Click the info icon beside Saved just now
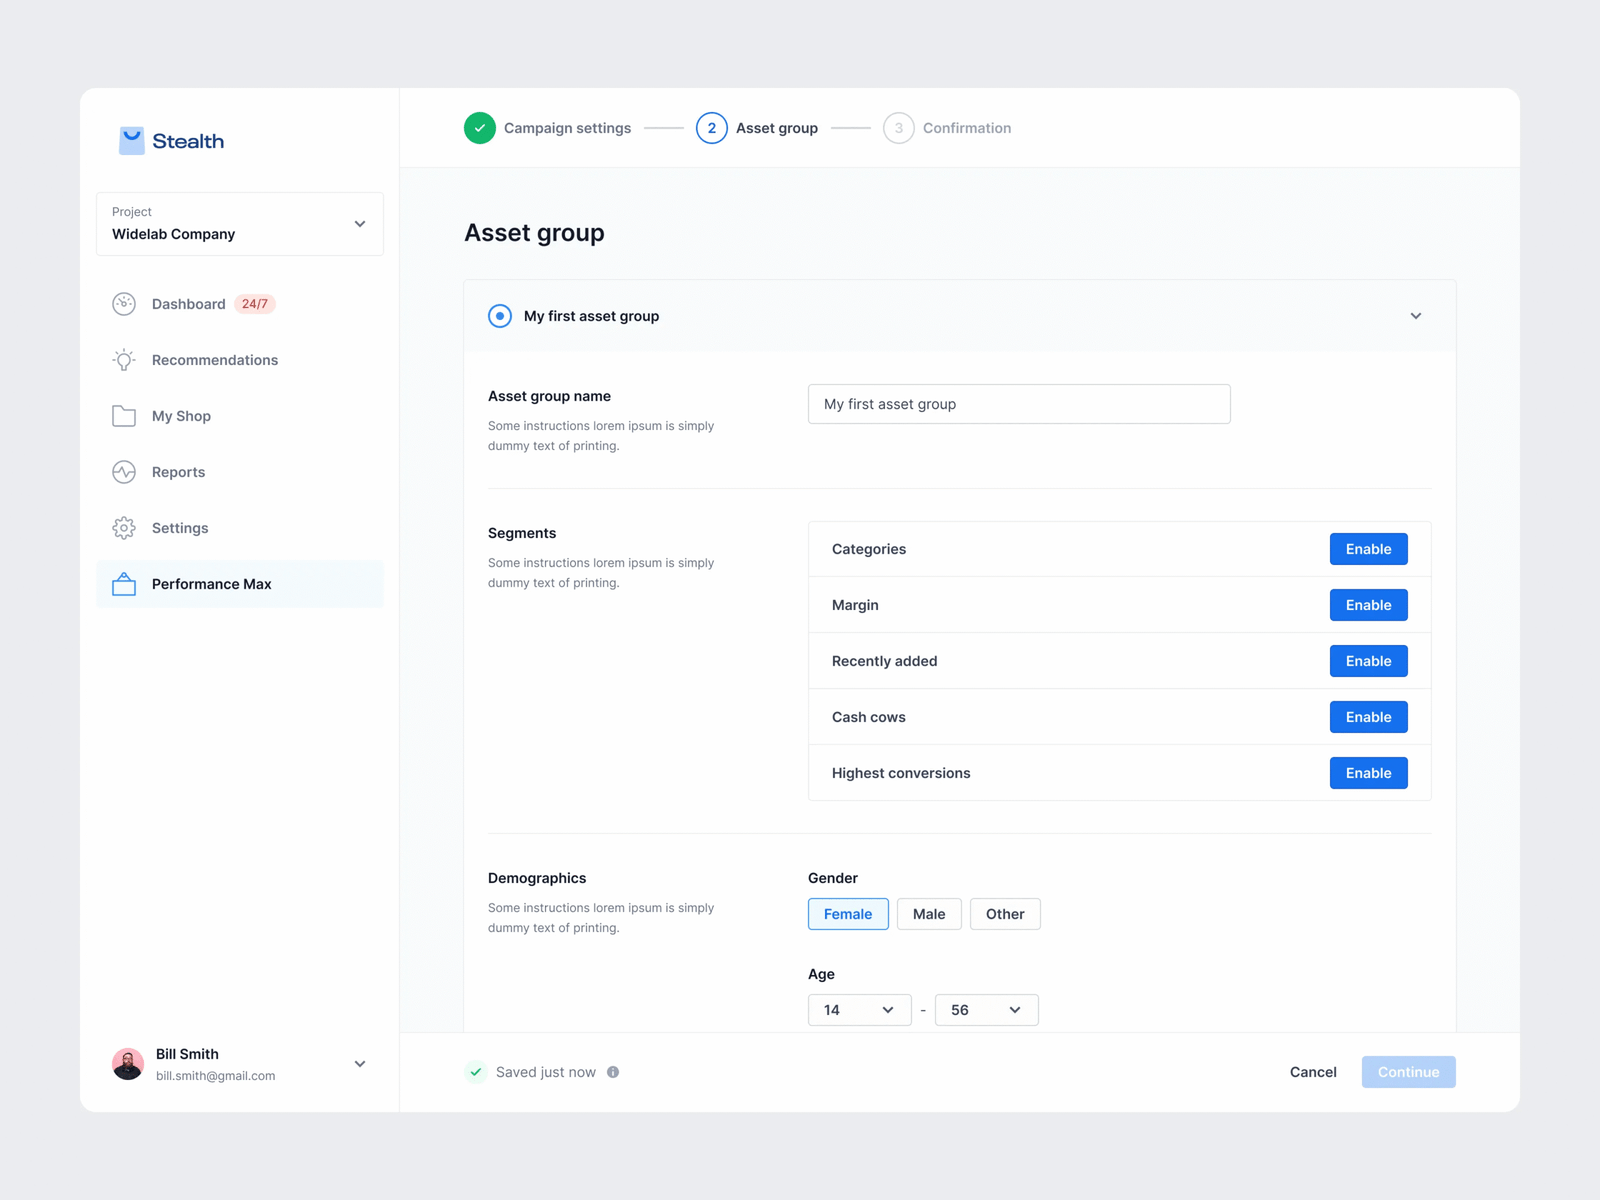 point(613,1072)
